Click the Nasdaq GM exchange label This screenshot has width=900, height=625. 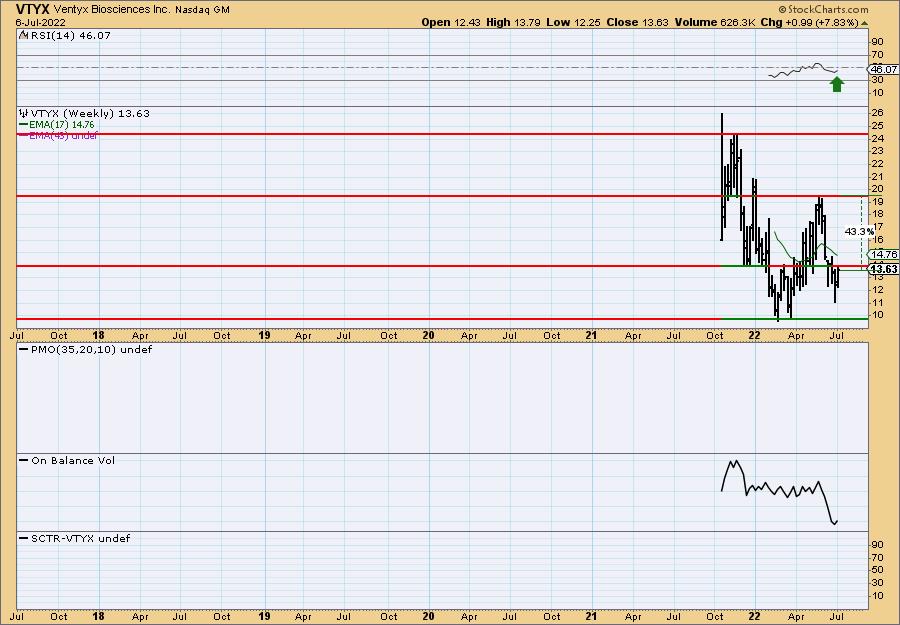(203, 10)
